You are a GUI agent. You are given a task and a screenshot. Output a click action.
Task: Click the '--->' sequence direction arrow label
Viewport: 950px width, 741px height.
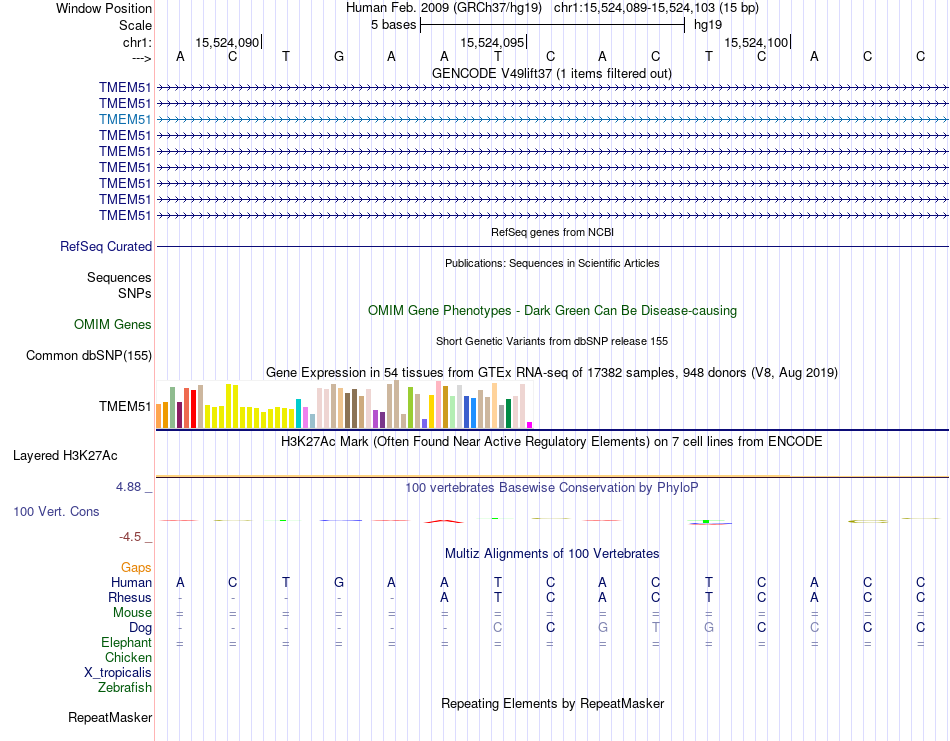coord(141,58)
